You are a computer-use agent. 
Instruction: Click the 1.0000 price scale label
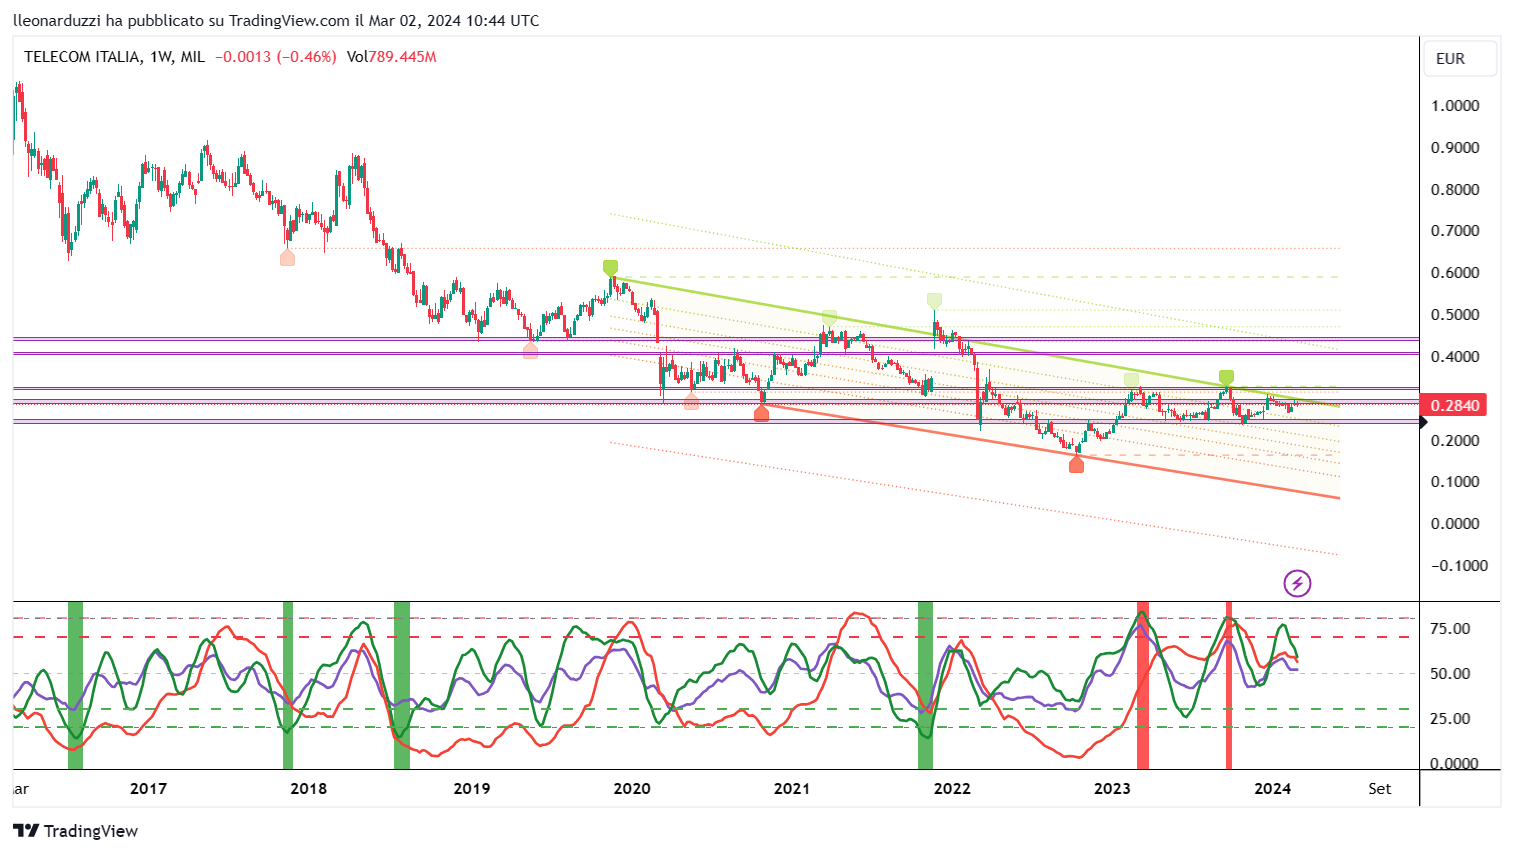point(1455,106)
